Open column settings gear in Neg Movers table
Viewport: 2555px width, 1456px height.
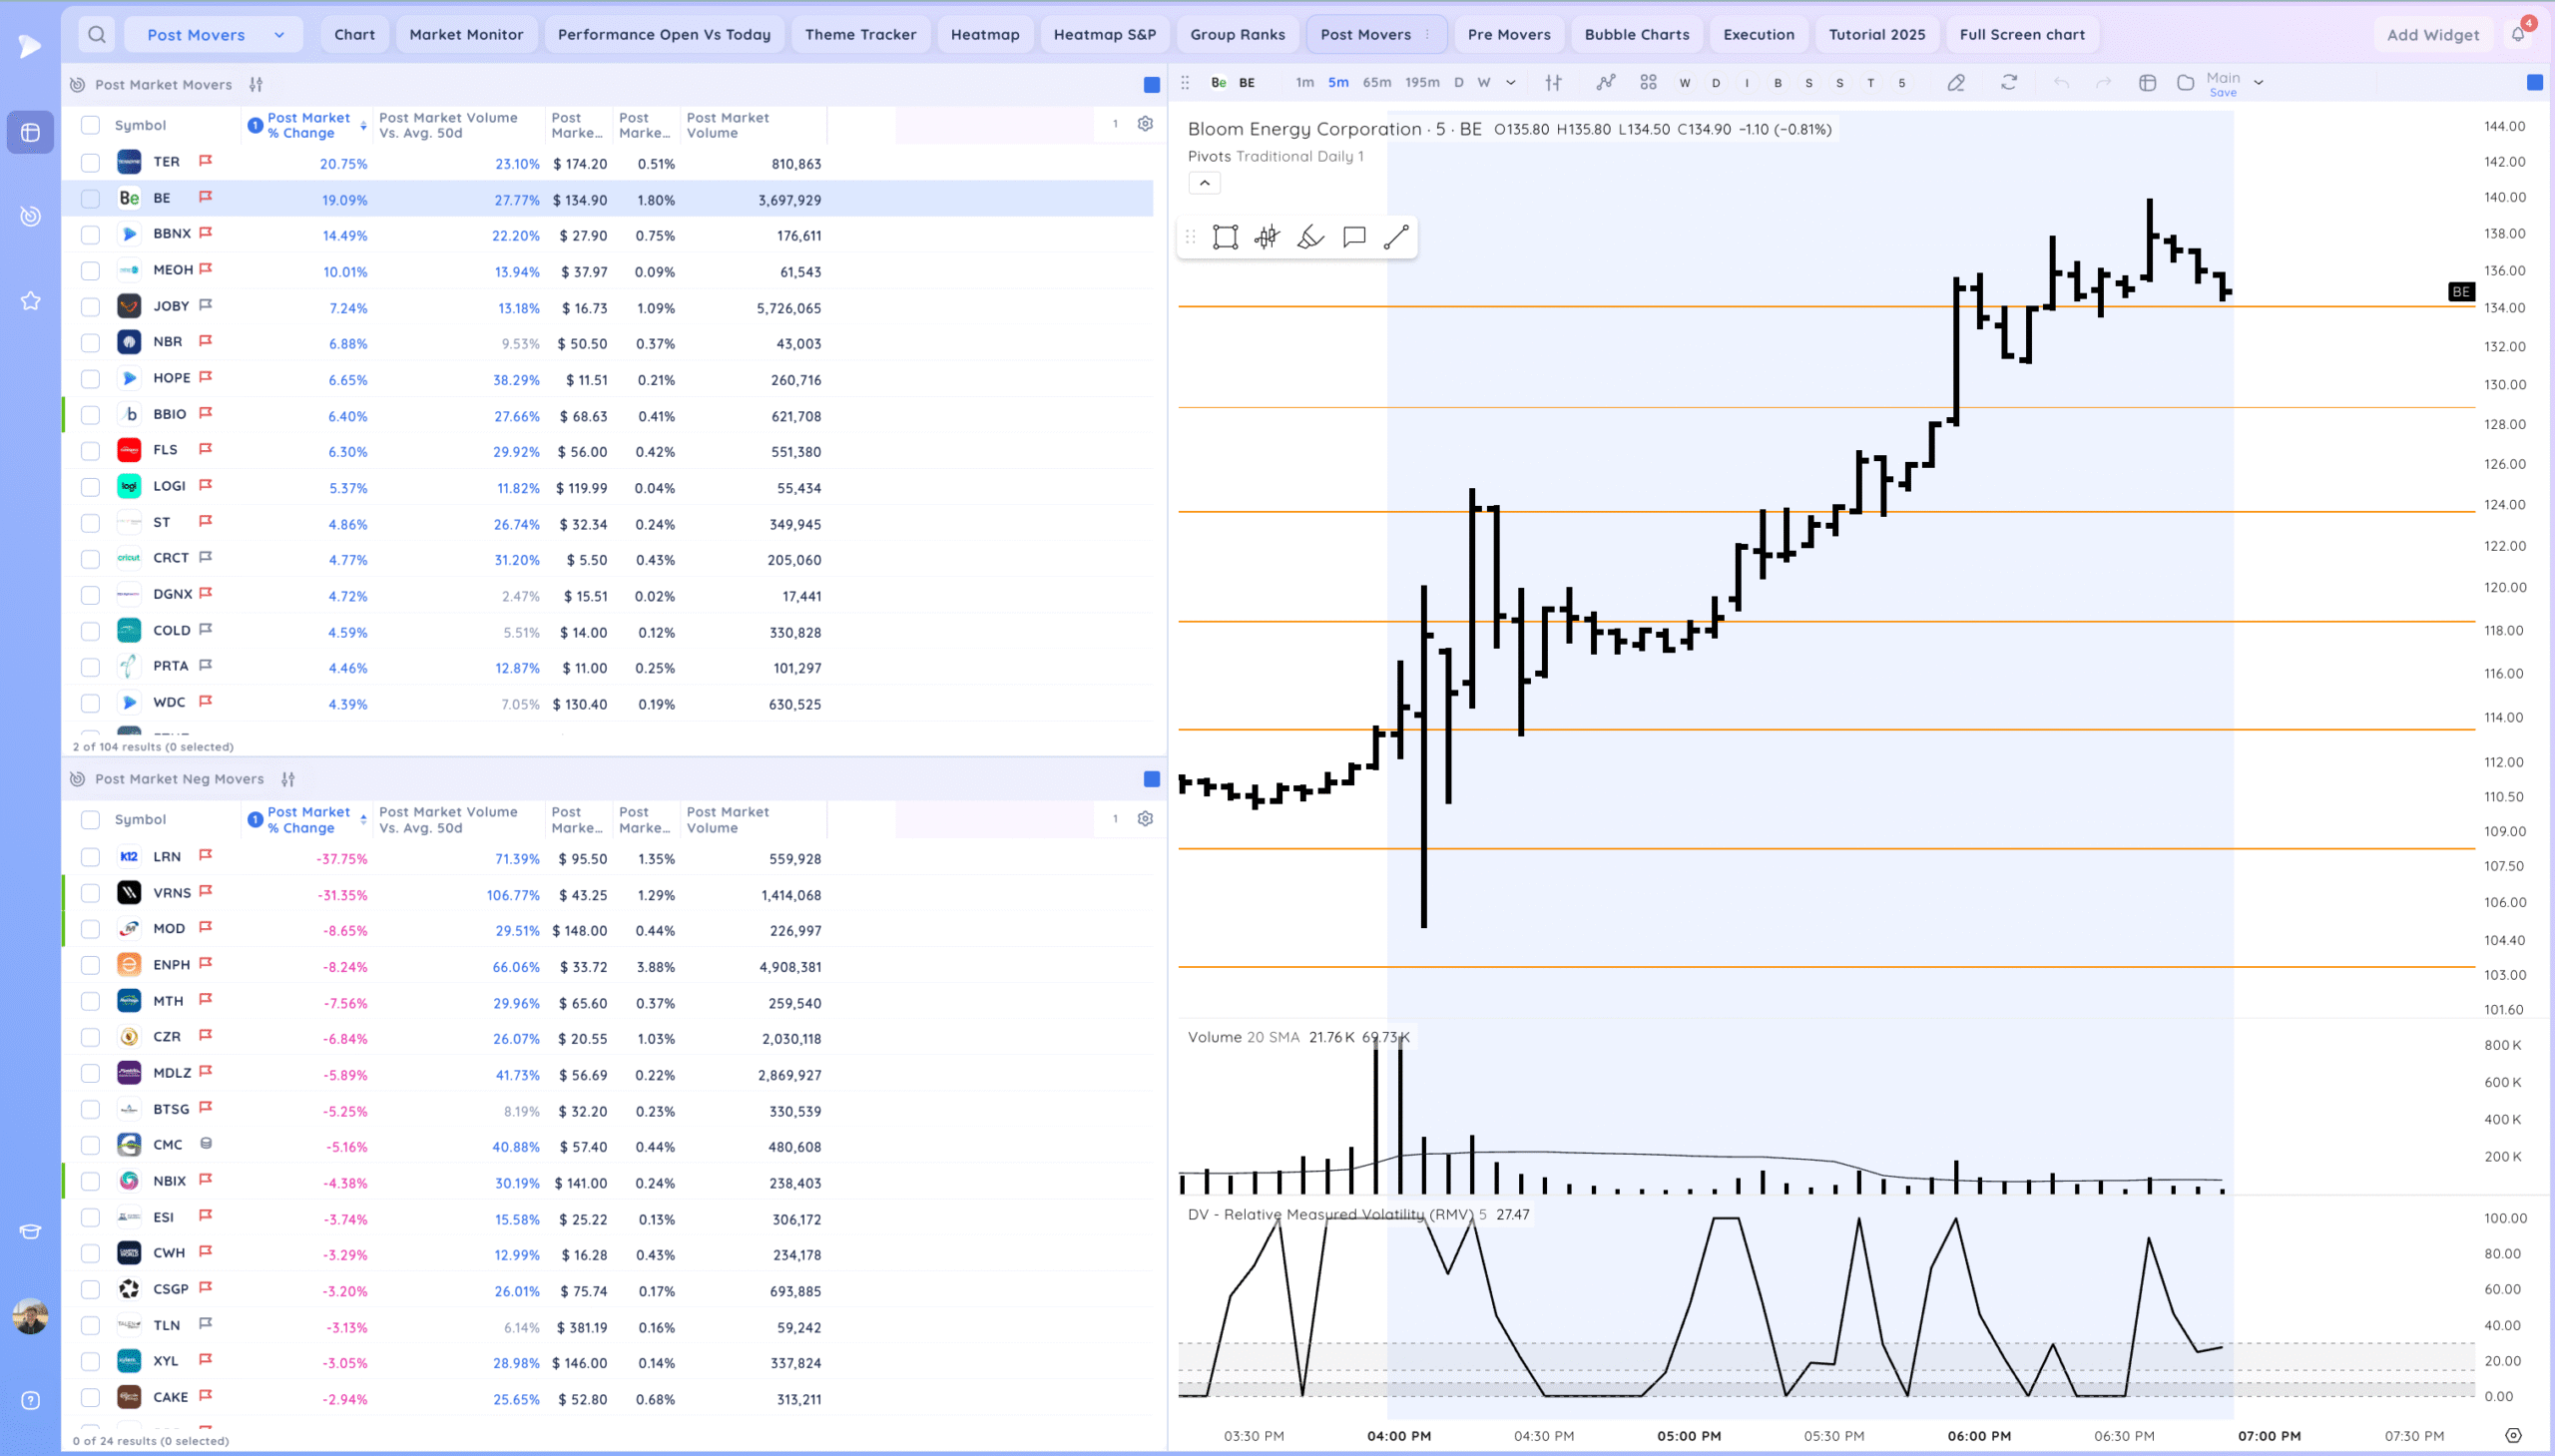pyautogui.click(x=1145, y=819)
